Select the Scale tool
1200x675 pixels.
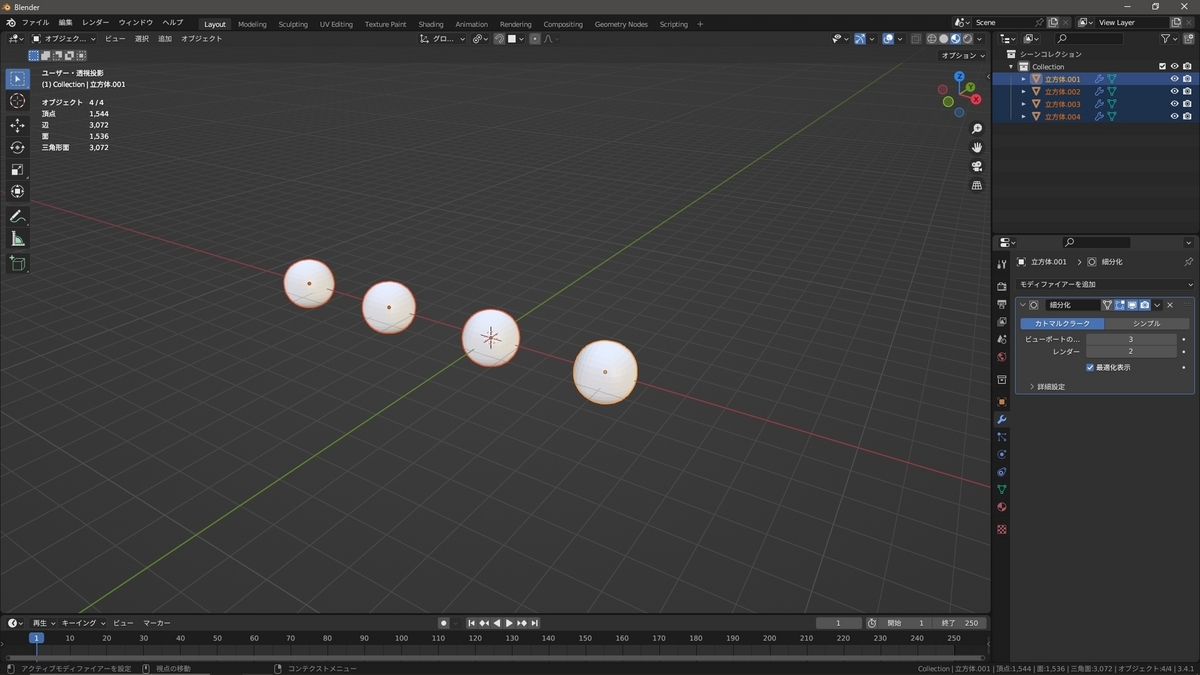click(x=17, y=169)
